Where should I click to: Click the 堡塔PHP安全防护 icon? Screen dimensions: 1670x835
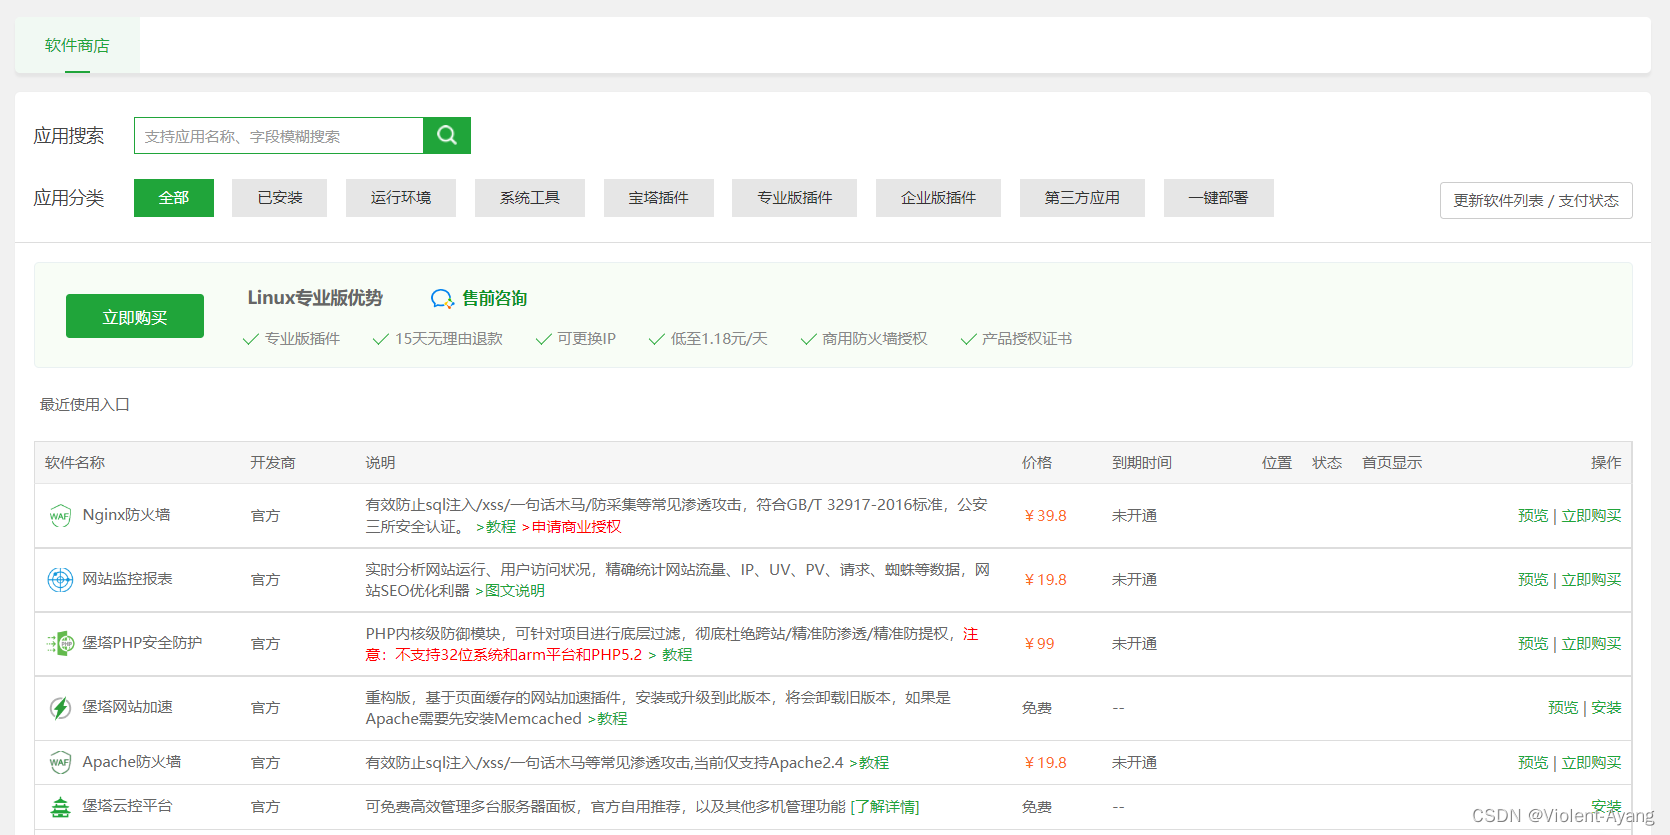[x=60, y=644]
